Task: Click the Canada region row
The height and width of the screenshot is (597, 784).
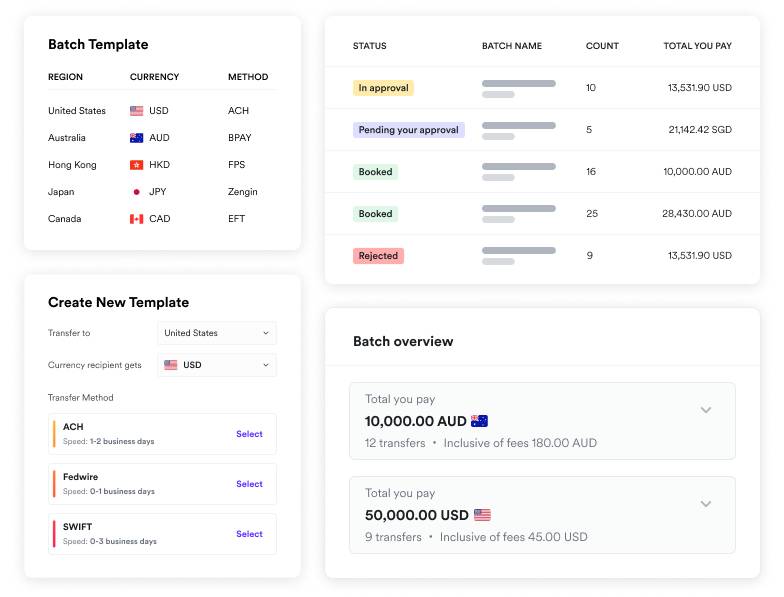Action: [x=162, y=218]
